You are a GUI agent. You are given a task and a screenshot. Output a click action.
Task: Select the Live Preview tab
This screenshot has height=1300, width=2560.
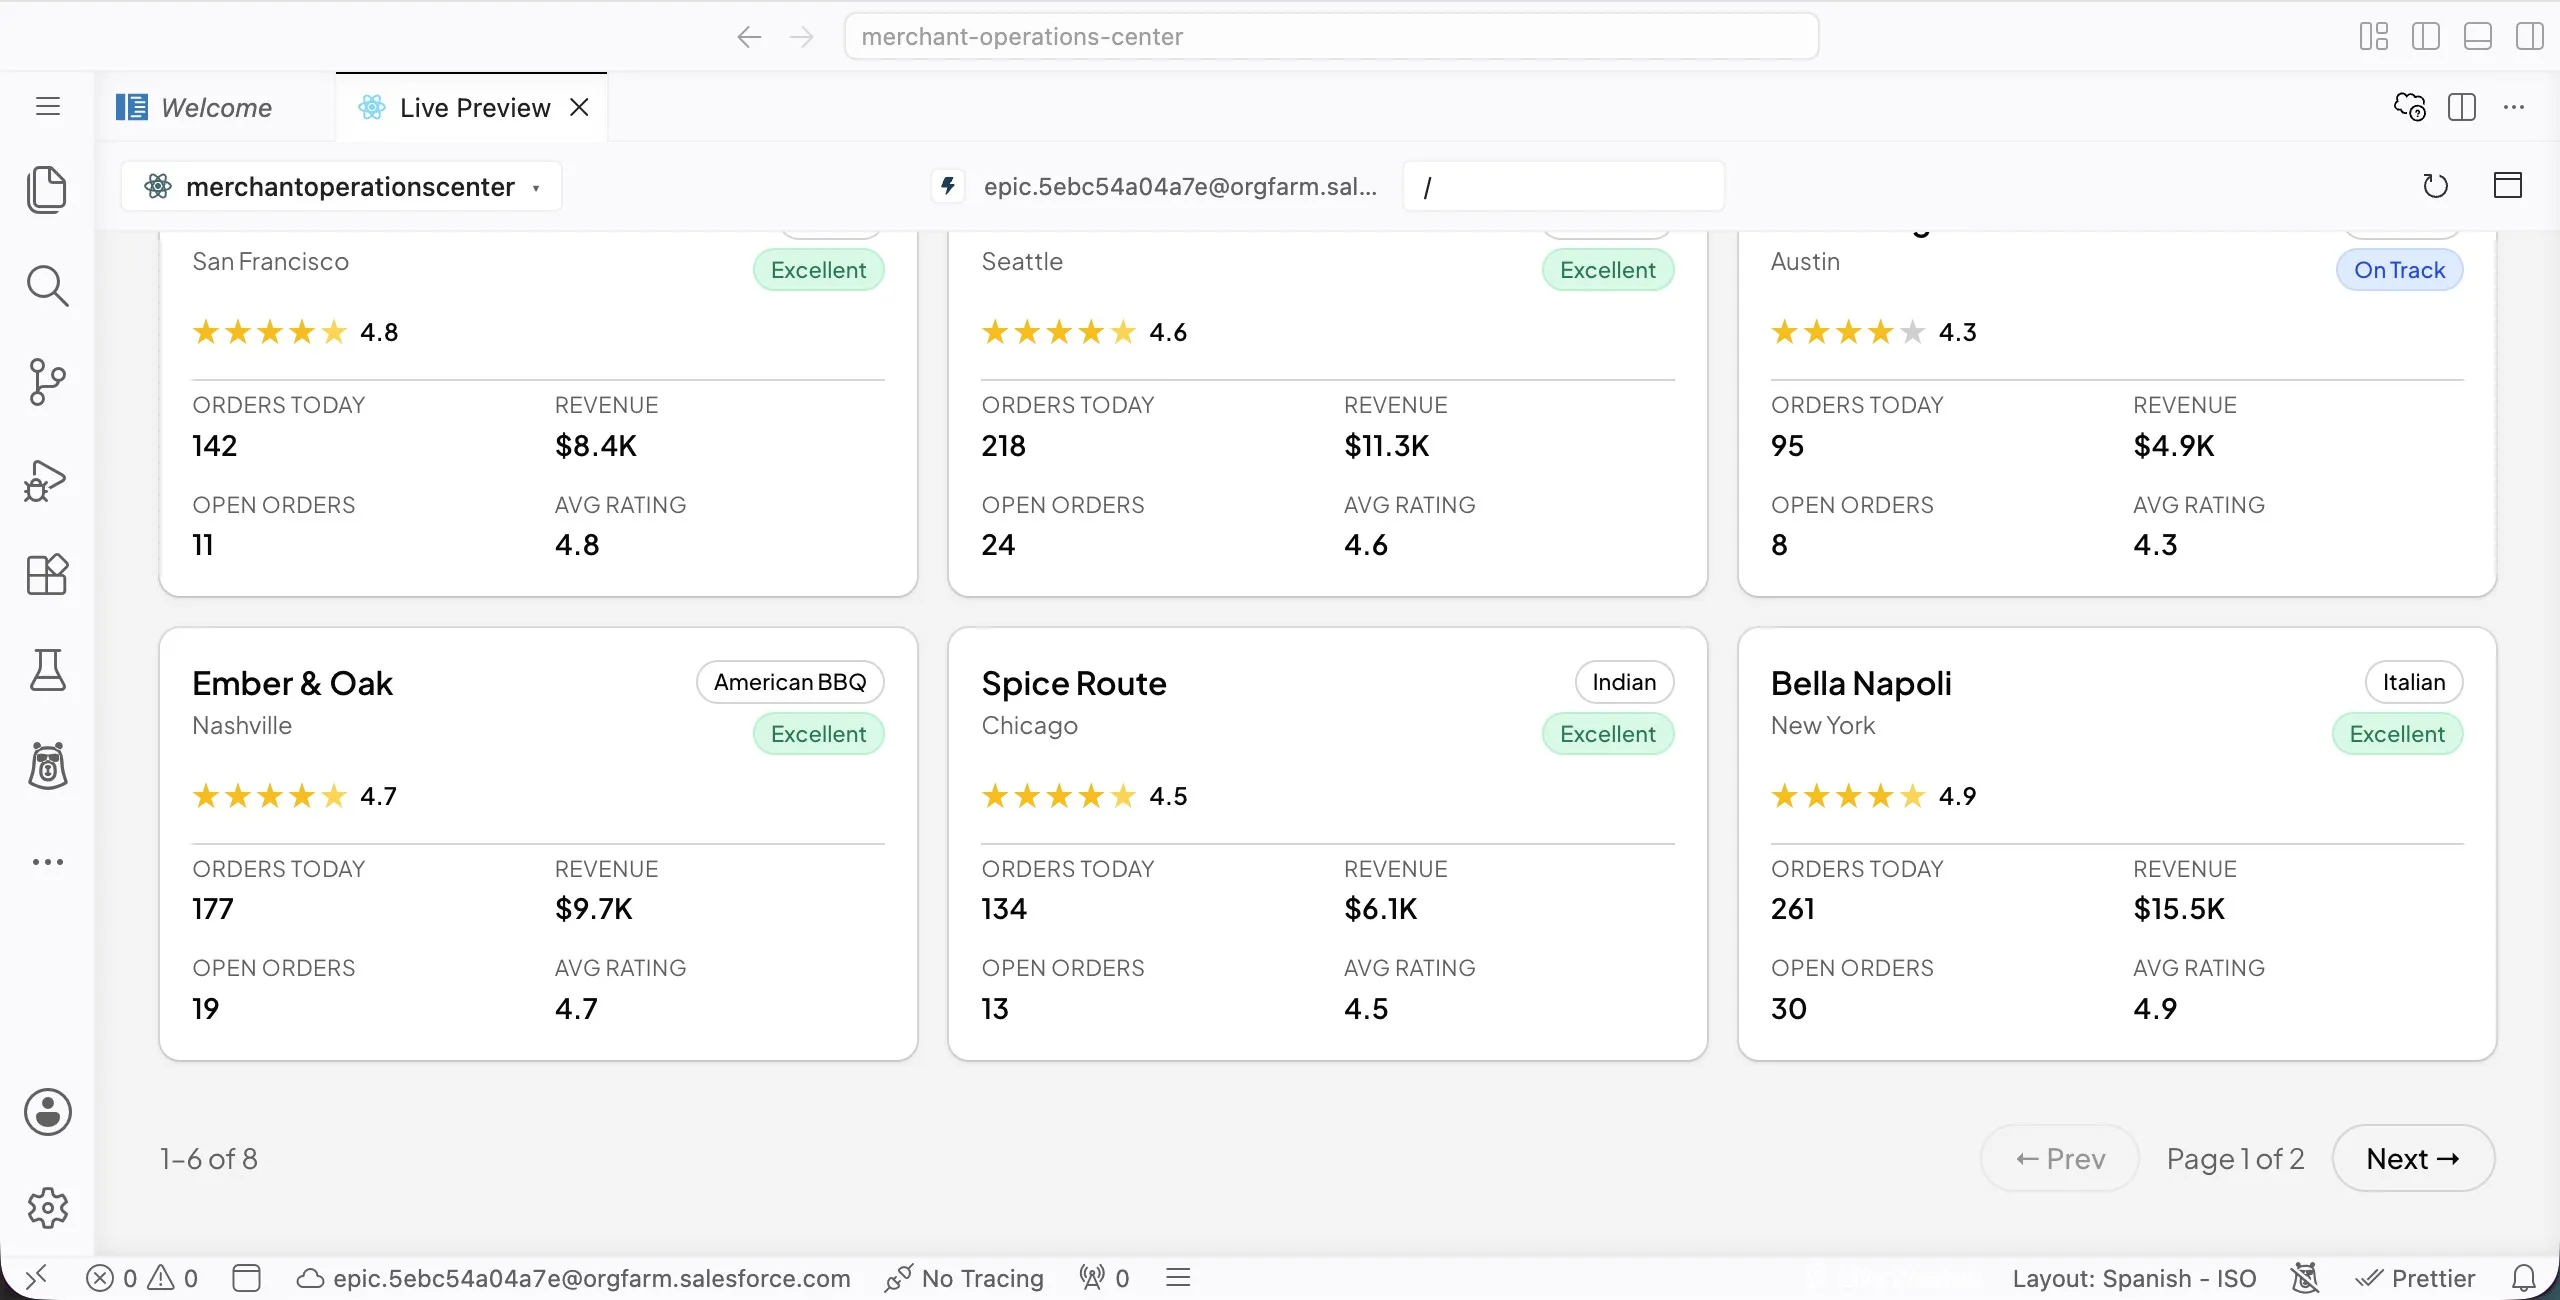coord(474,108)
